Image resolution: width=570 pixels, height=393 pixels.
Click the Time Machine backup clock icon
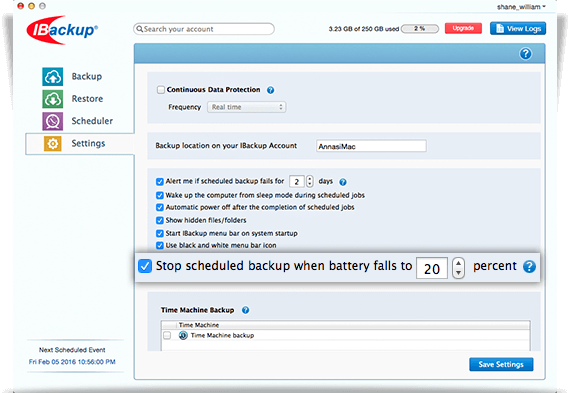pyautogui.click(x=183, y=335)
